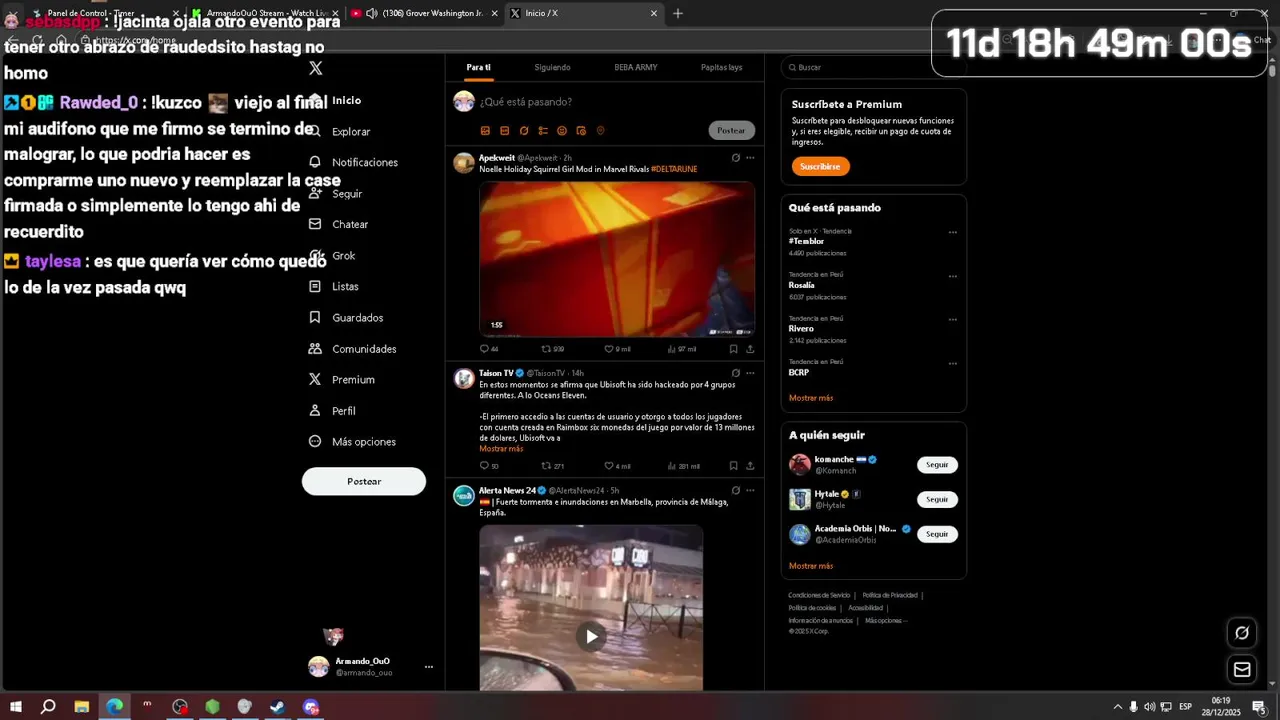Bookmark the Apekweit post
The height and width of the screenshot is (720, 1280).
tap(733, 349)
